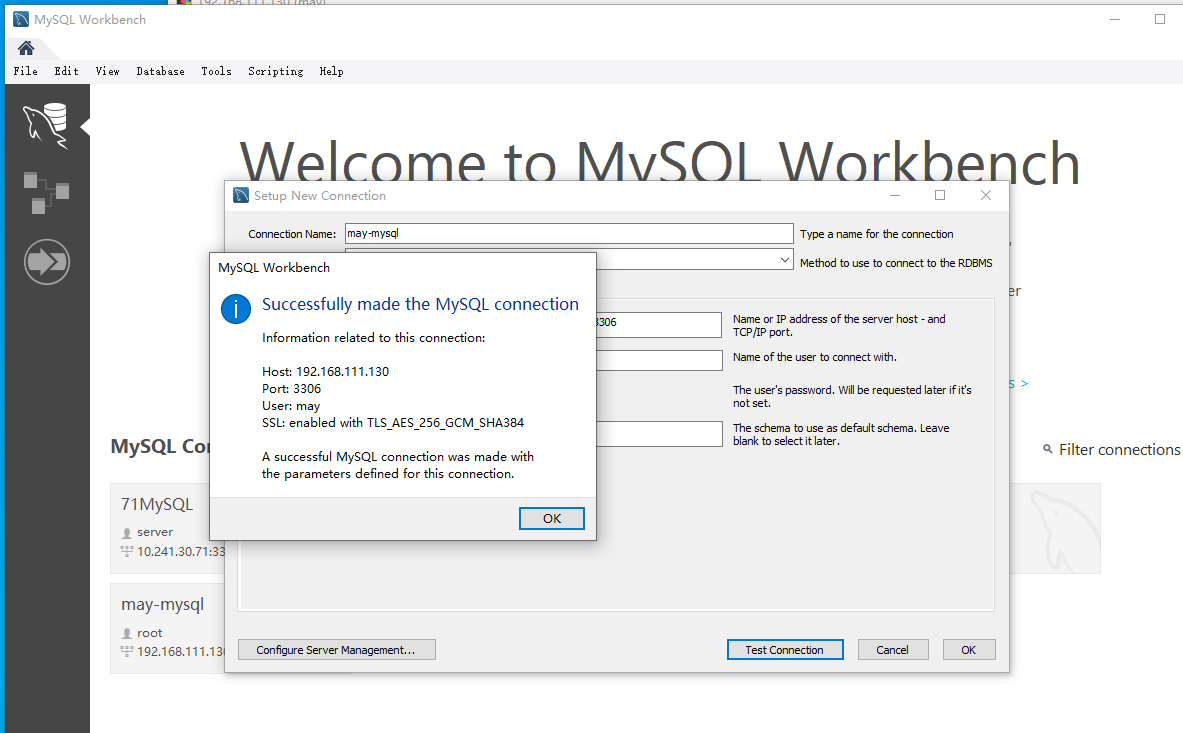Open Configure Server Management

[336, 649]
